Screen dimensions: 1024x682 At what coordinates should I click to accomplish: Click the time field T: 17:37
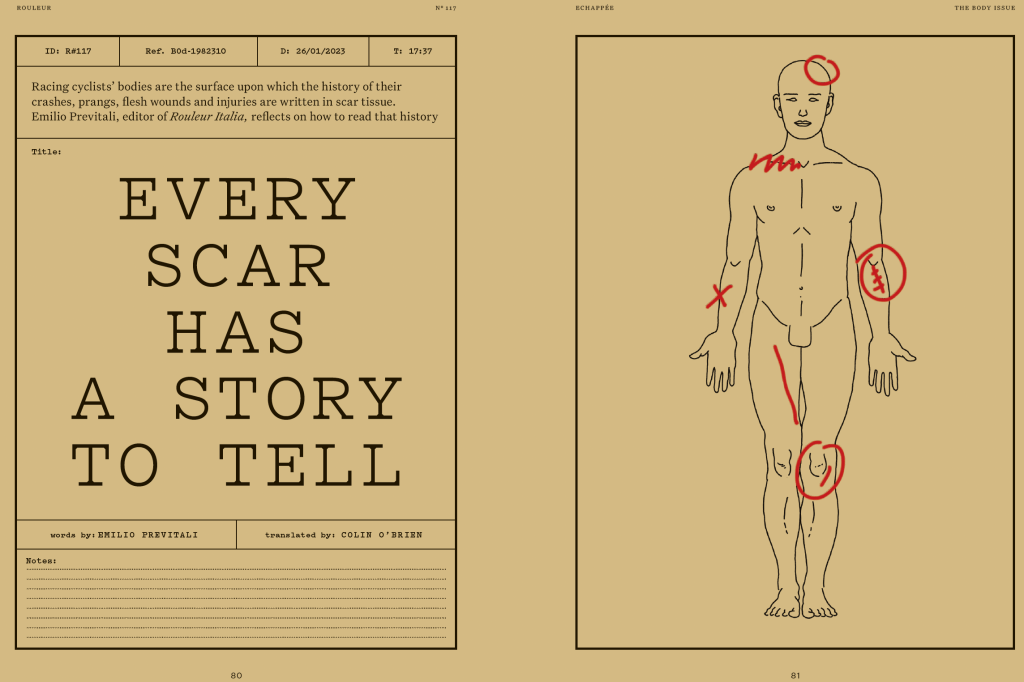point(412,51)
